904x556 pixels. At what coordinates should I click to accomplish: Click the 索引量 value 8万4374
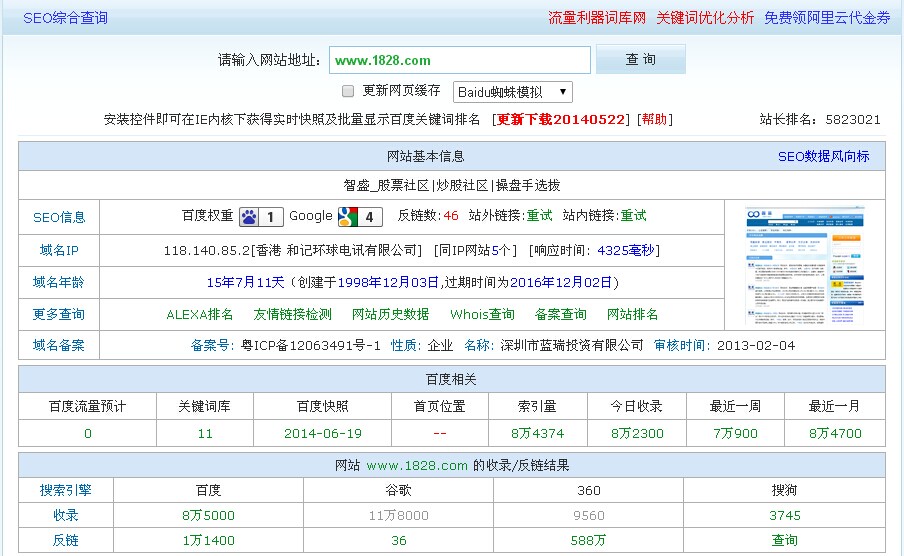coord(537,434)
